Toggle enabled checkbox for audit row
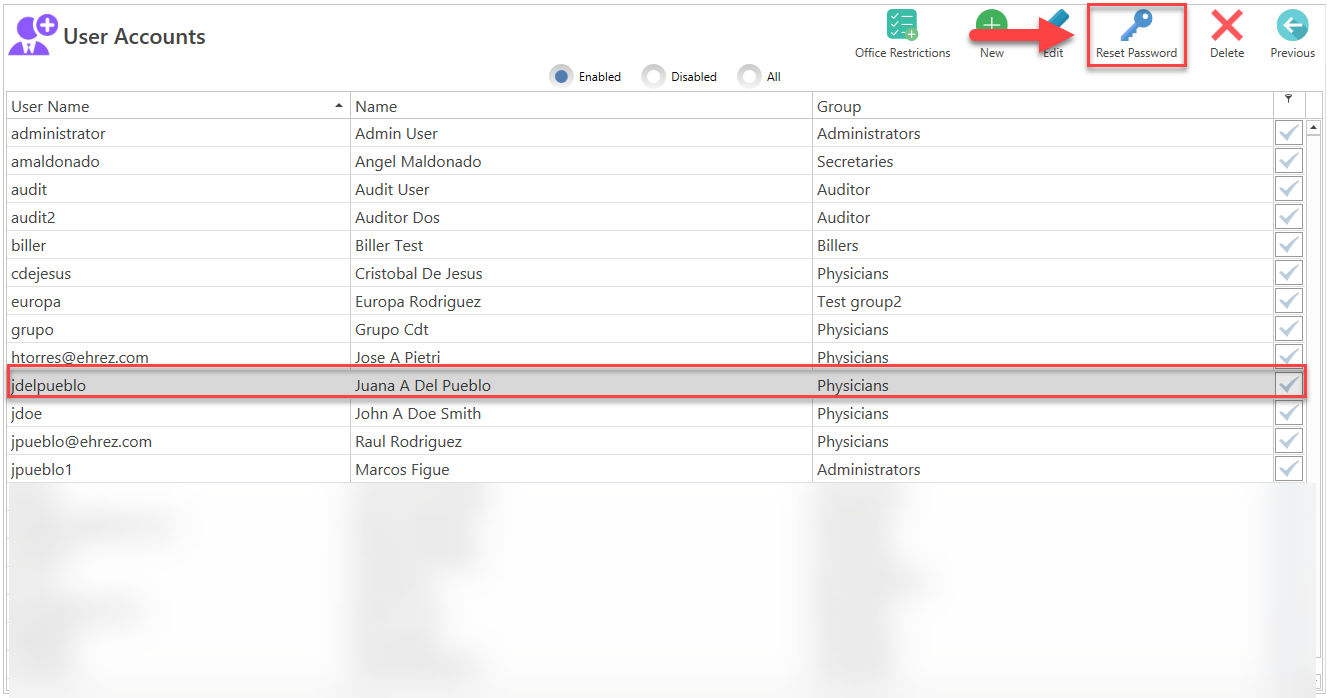1328x698 pixels. pos(1289,189)
